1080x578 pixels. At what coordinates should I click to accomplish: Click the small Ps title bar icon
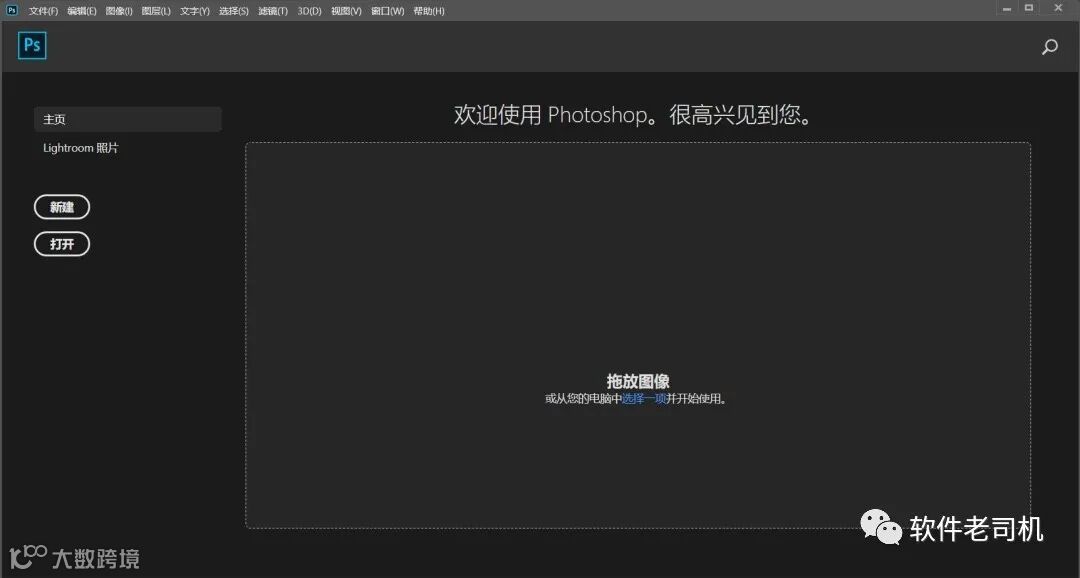tap(12, 10)
